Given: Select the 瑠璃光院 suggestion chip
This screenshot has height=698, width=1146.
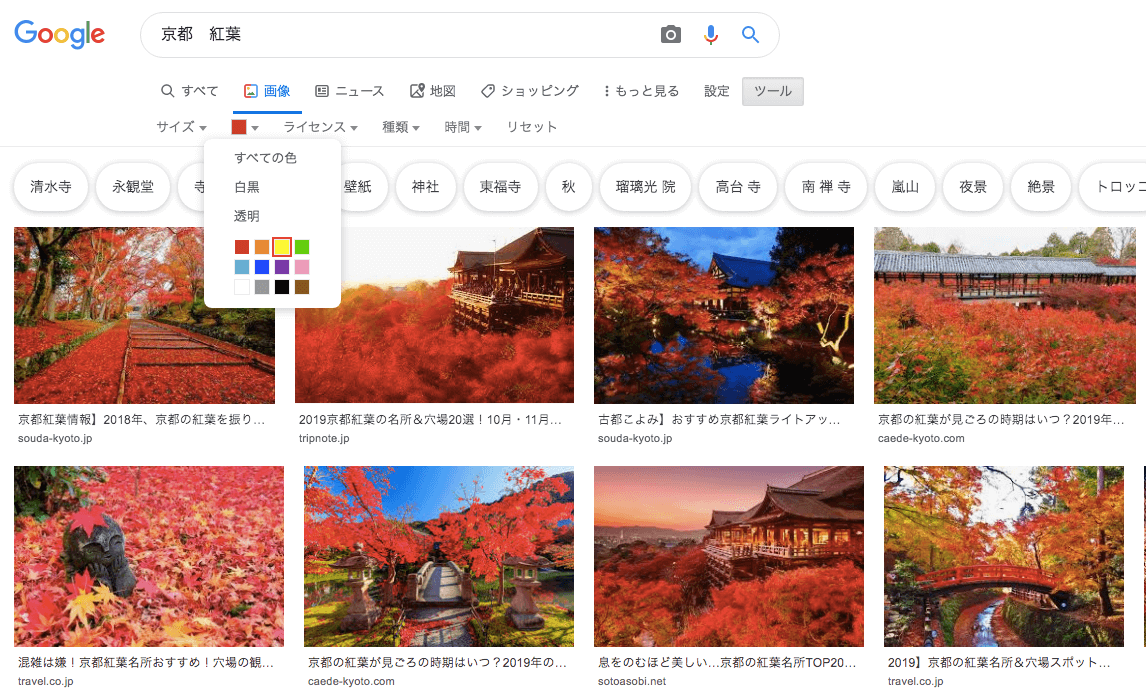Looking at the screenshot, I should coord(645,187).
